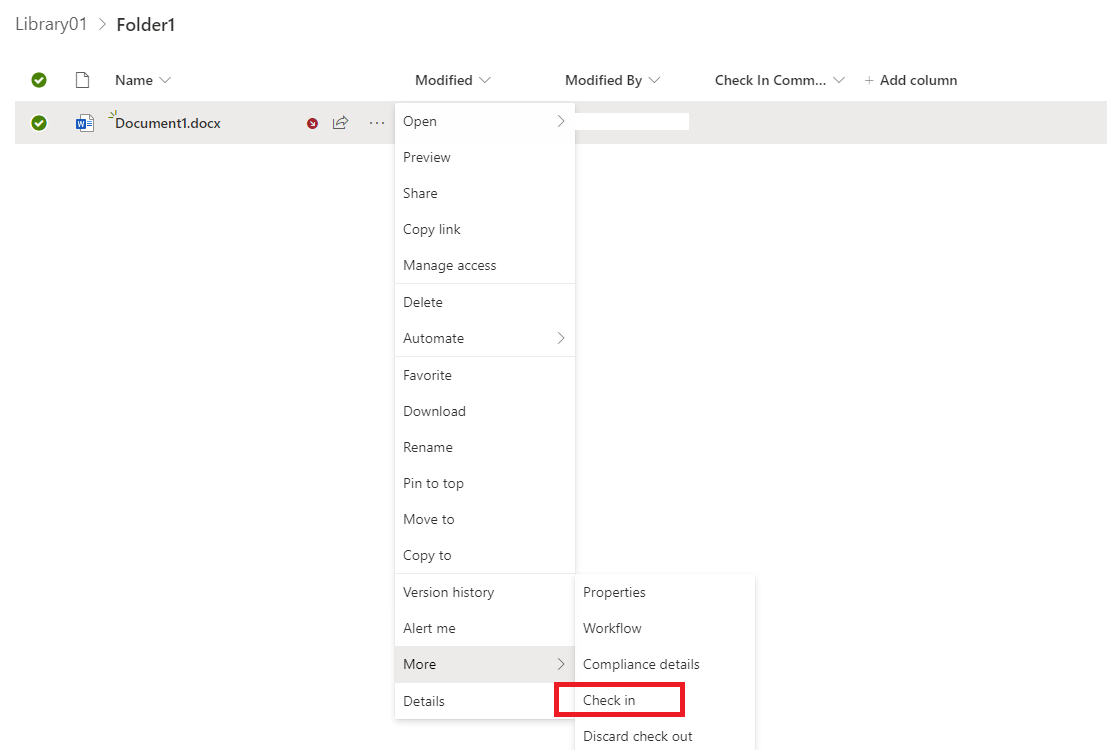This screenshot has height=750, width=1107.
Task: Open Compliance details
Action: pos(665,665)
